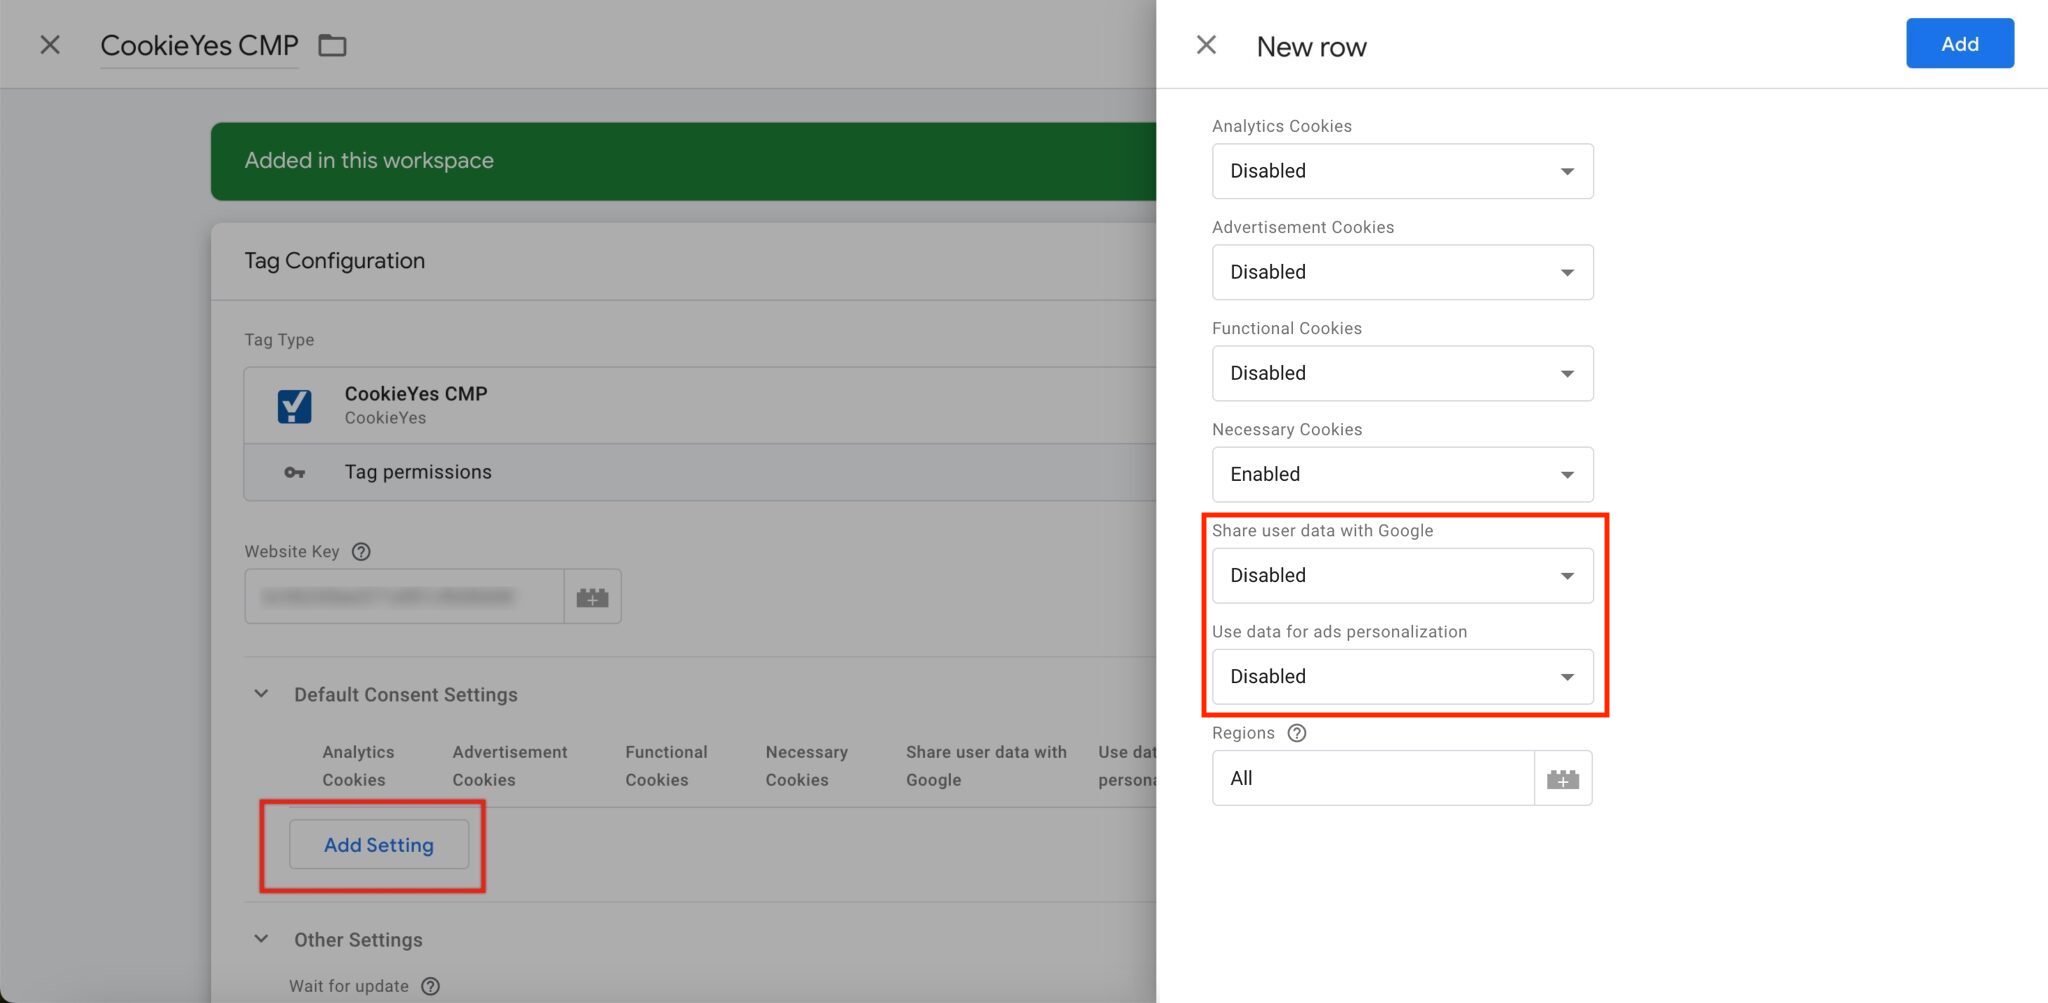Viewport: 2048px width, 1003px height.
Task: Click the Wait for update help icon
Action: [430, 986]
